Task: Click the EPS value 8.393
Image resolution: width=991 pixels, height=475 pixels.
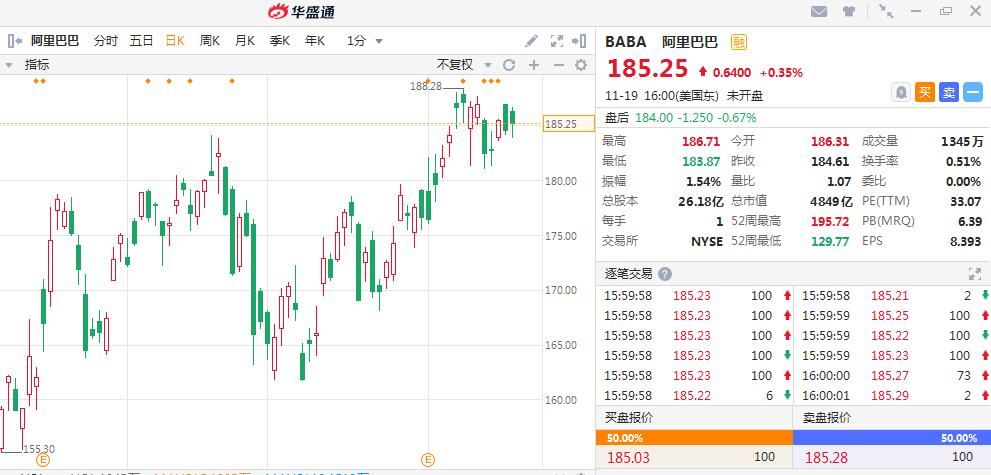Action: tap(965, 241)
